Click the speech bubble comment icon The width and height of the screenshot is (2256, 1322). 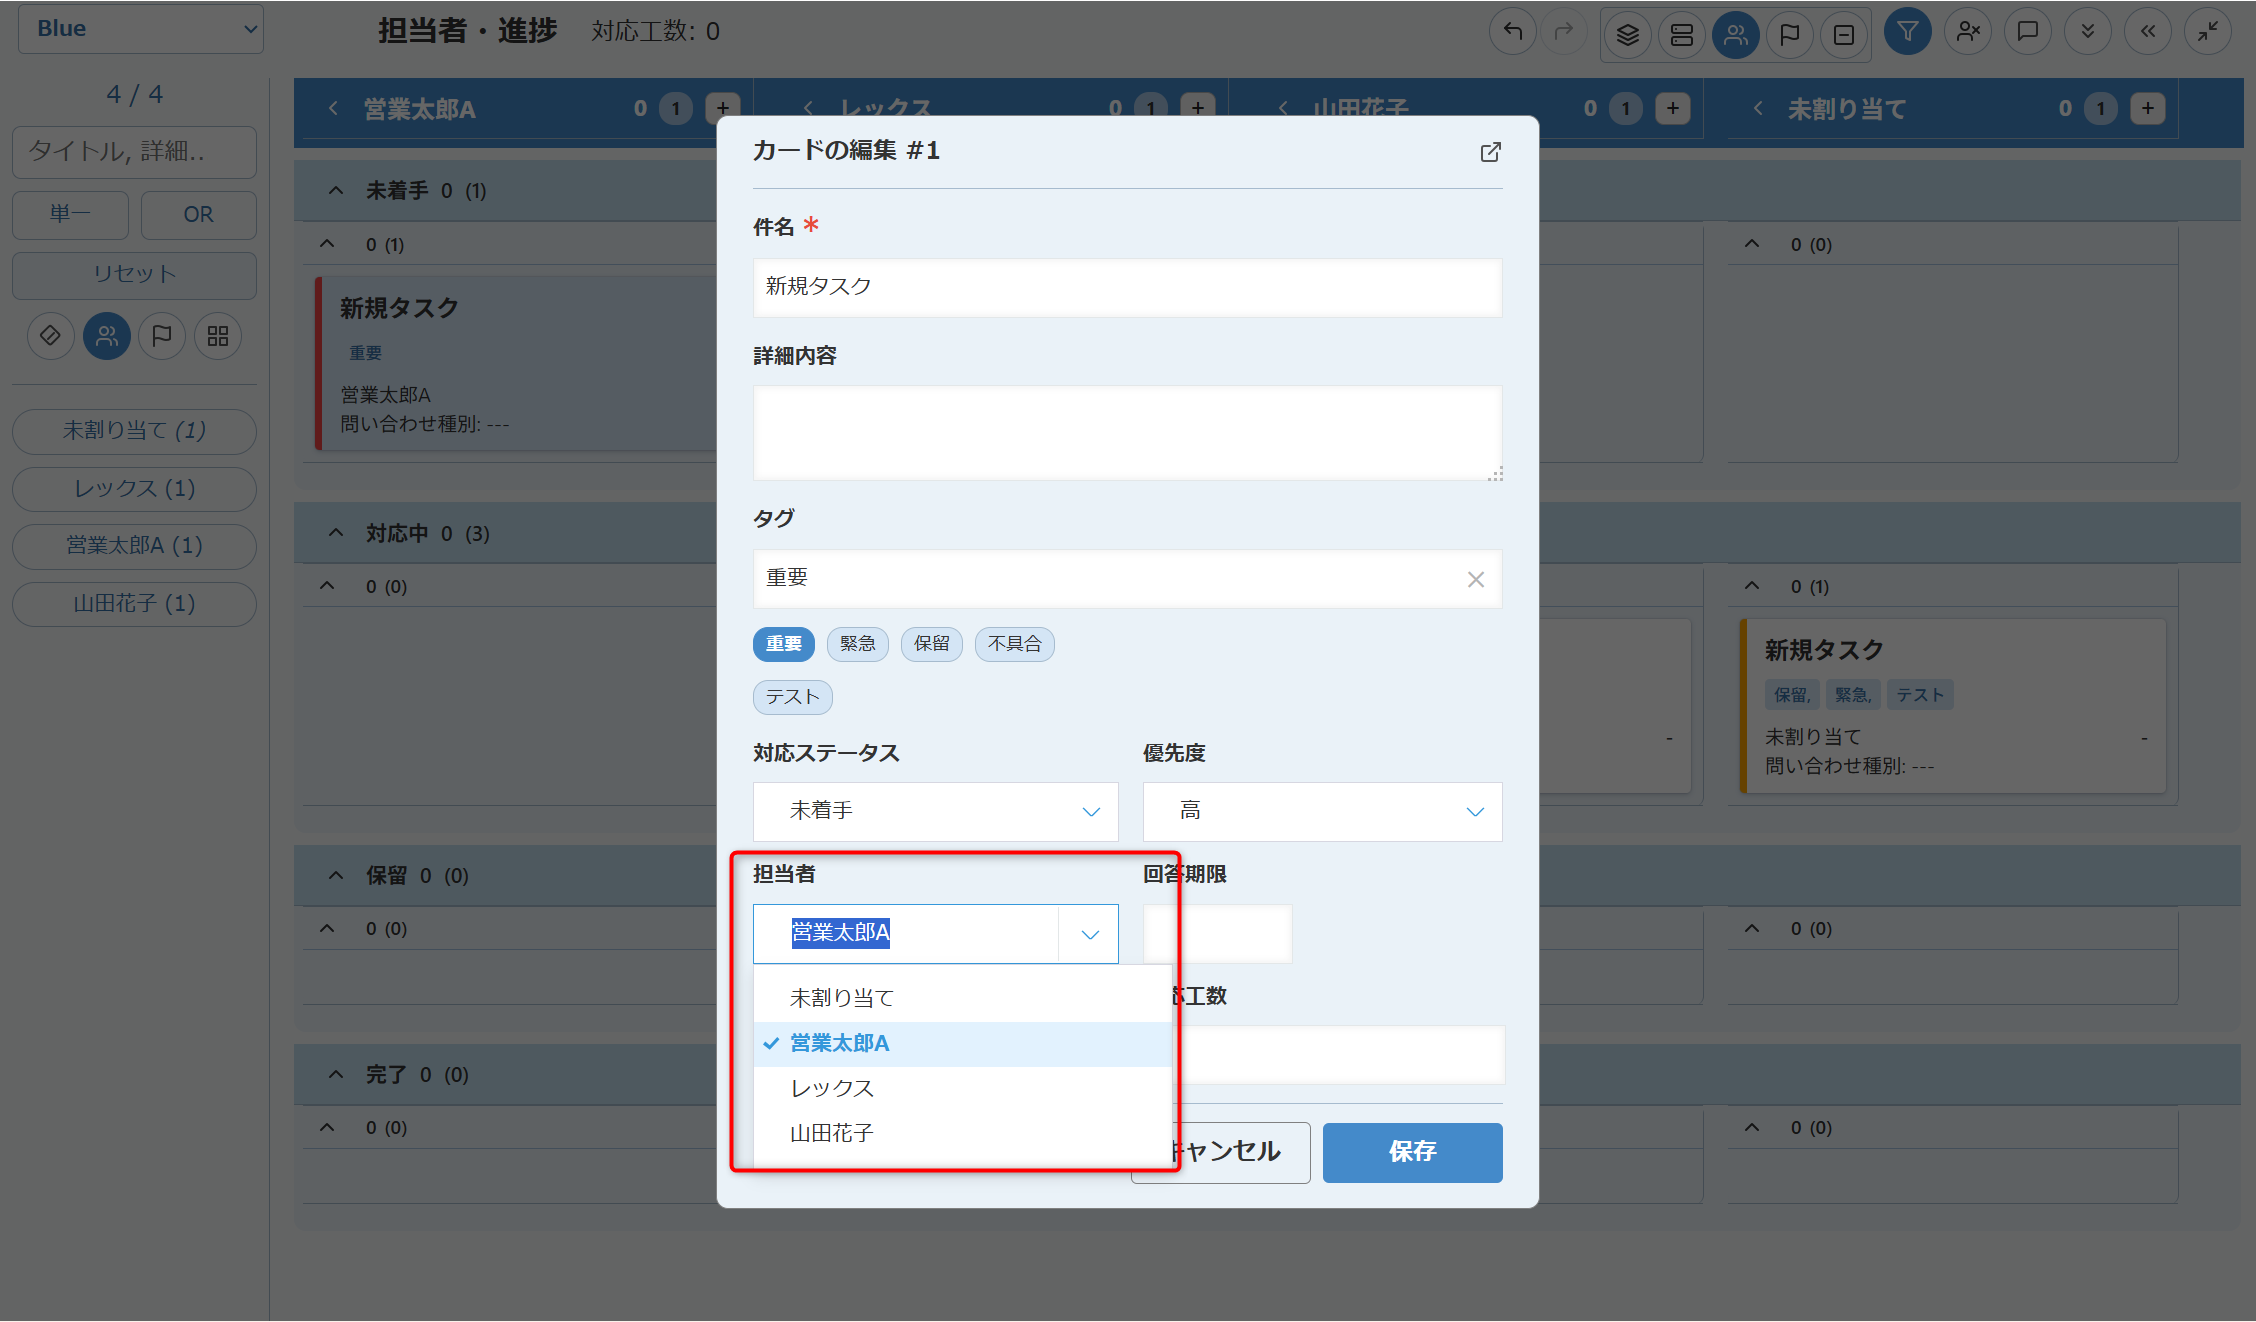pos(2028,32)
